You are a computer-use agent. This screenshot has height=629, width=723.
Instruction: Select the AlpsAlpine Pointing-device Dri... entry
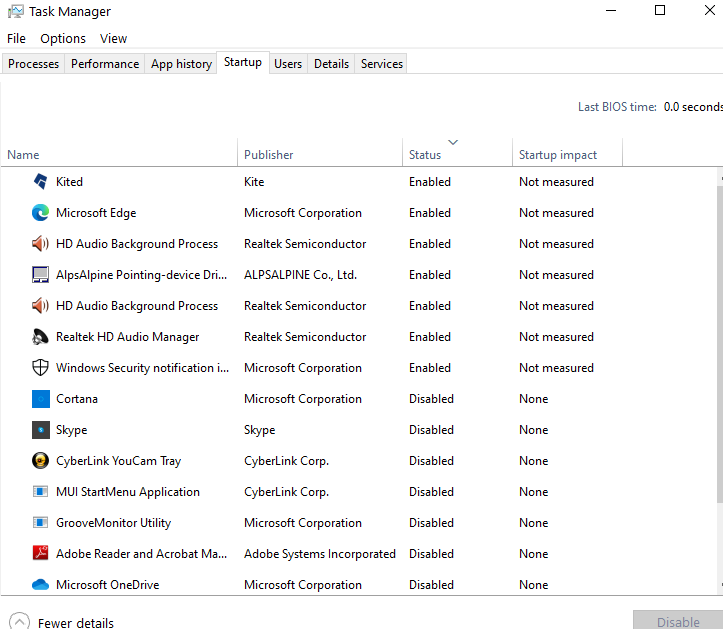coord(142,274)
